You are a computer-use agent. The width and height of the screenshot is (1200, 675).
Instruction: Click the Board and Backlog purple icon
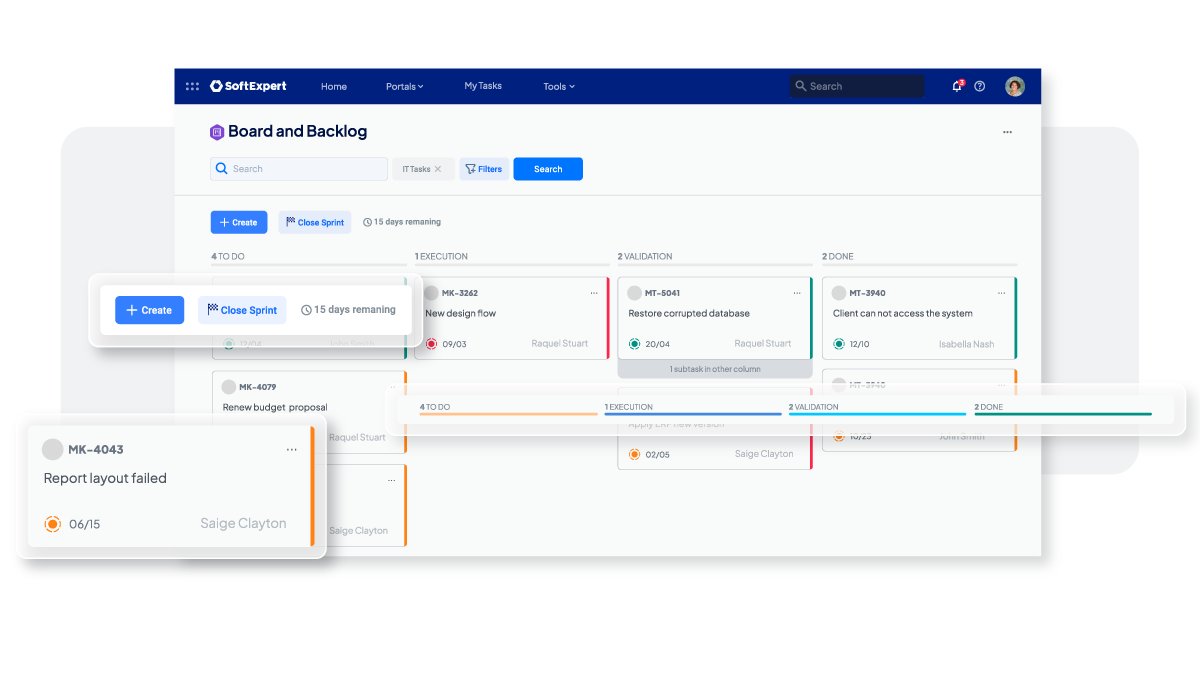(x=217, y=132)
